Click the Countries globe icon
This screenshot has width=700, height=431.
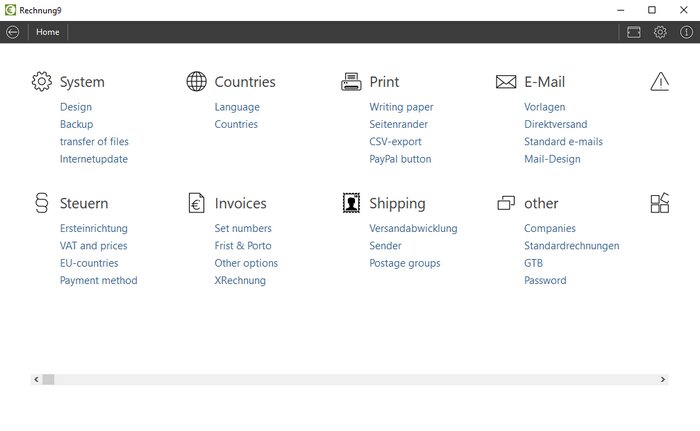pos(196,81)
